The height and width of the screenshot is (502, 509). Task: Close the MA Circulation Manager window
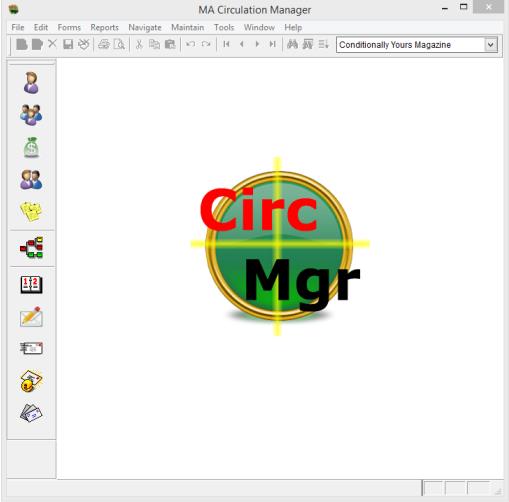pyautogui.click(x=488, y=7)
